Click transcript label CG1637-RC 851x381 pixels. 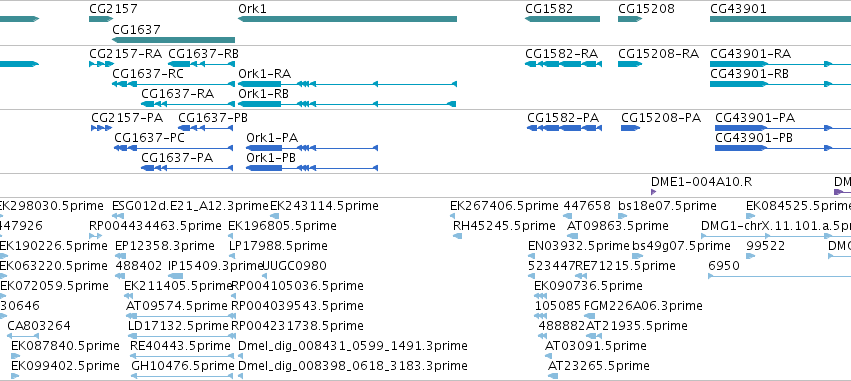tap(148, 74)
